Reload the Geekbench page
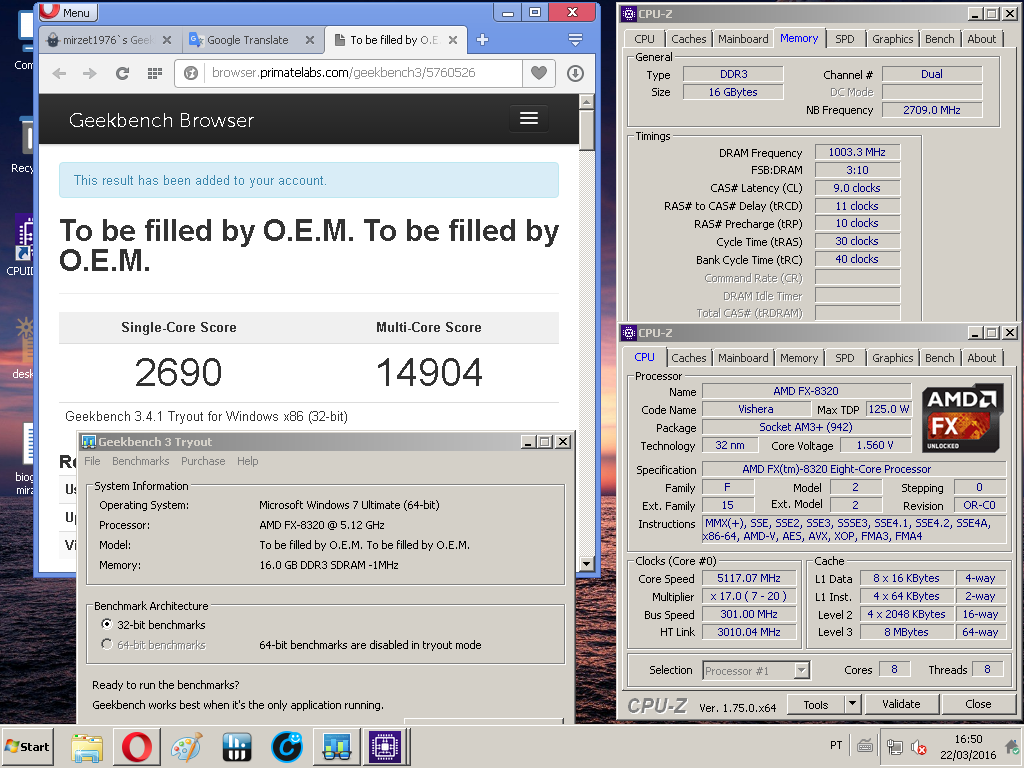Image resolution: width=1024 pixels, height=768 pixels. (x=122, y=73)
